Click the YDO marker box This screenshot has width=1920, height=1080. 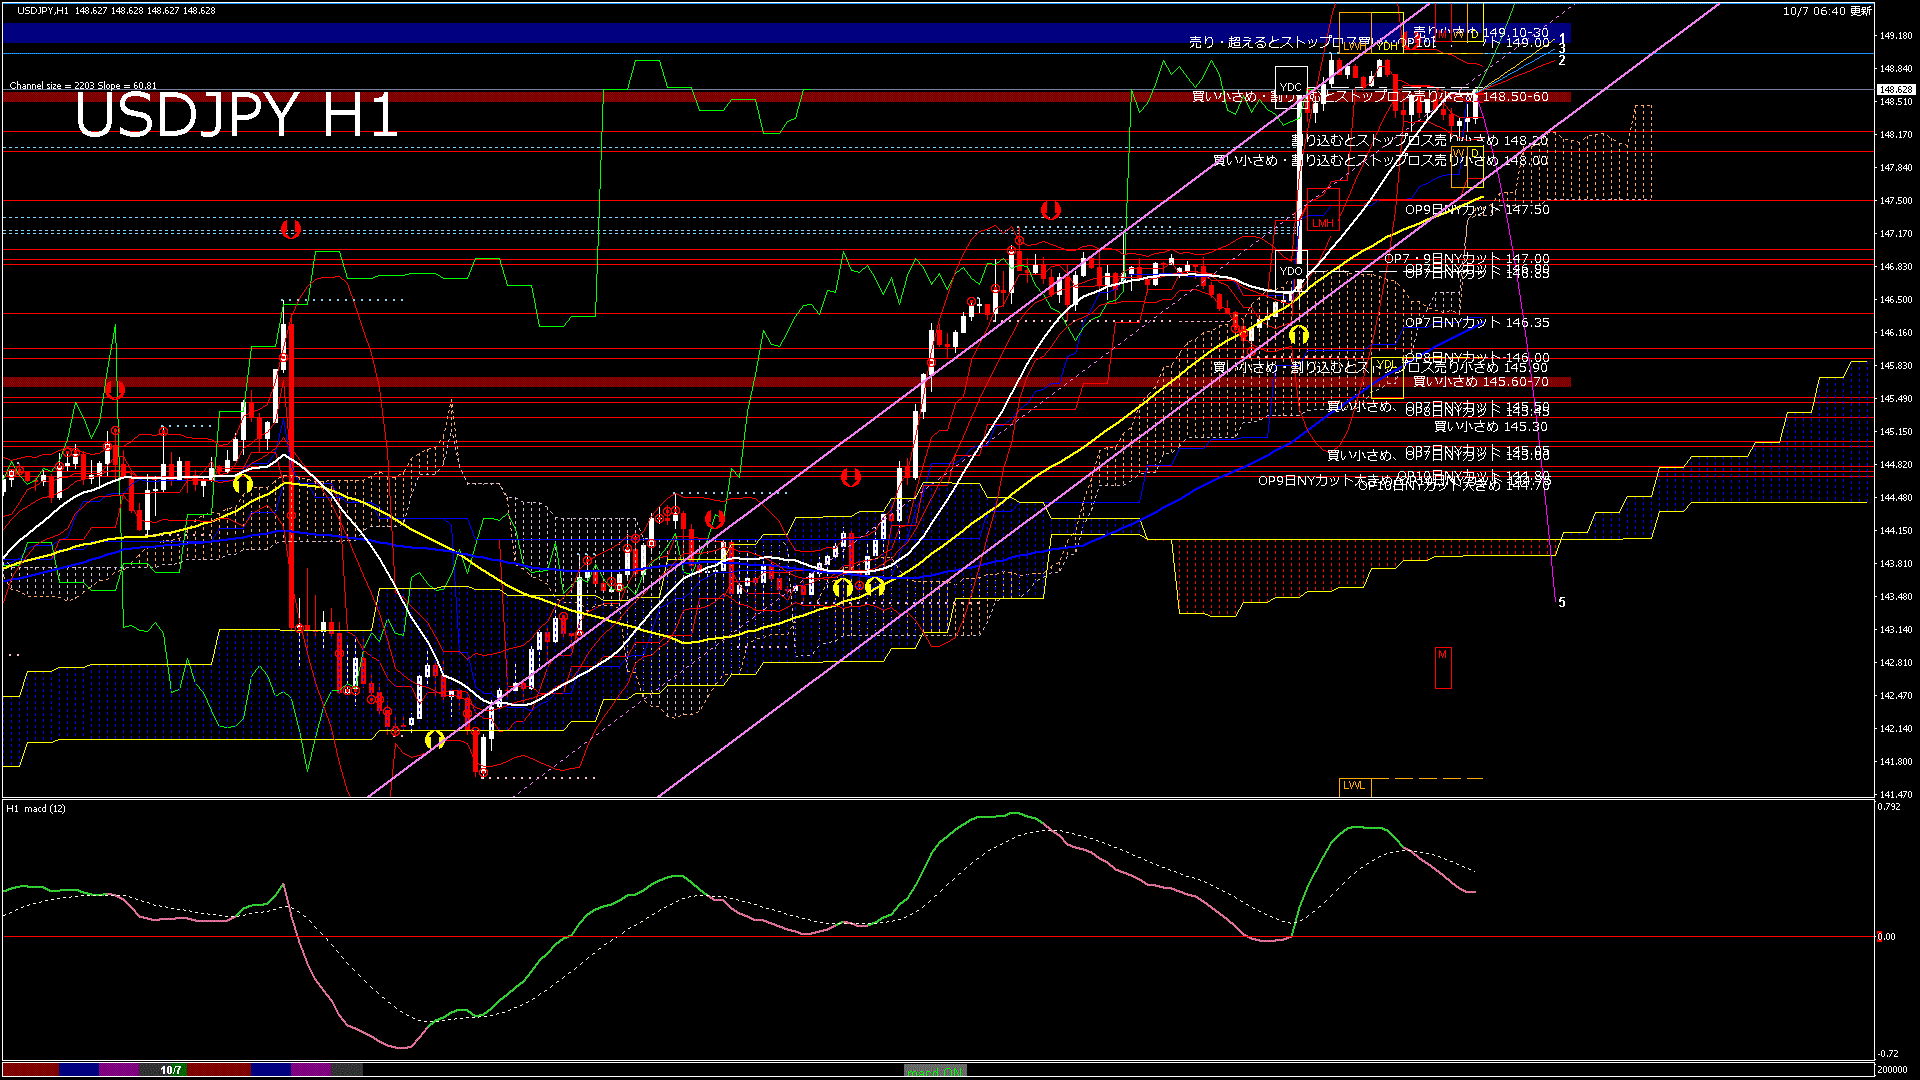point(1291,271)
